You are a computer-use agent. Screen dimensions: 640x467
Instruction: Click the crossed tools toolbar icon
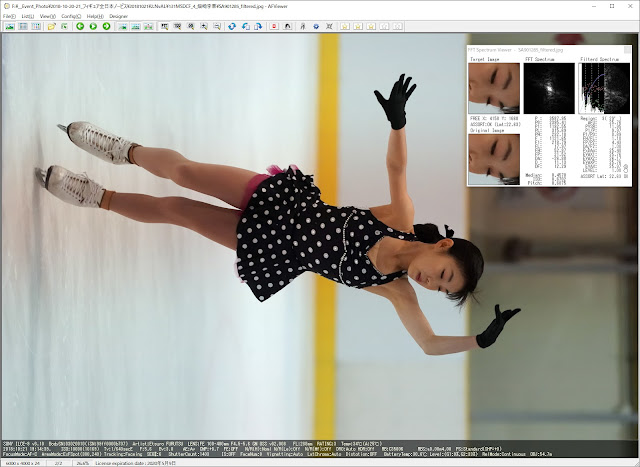point(329,26)
